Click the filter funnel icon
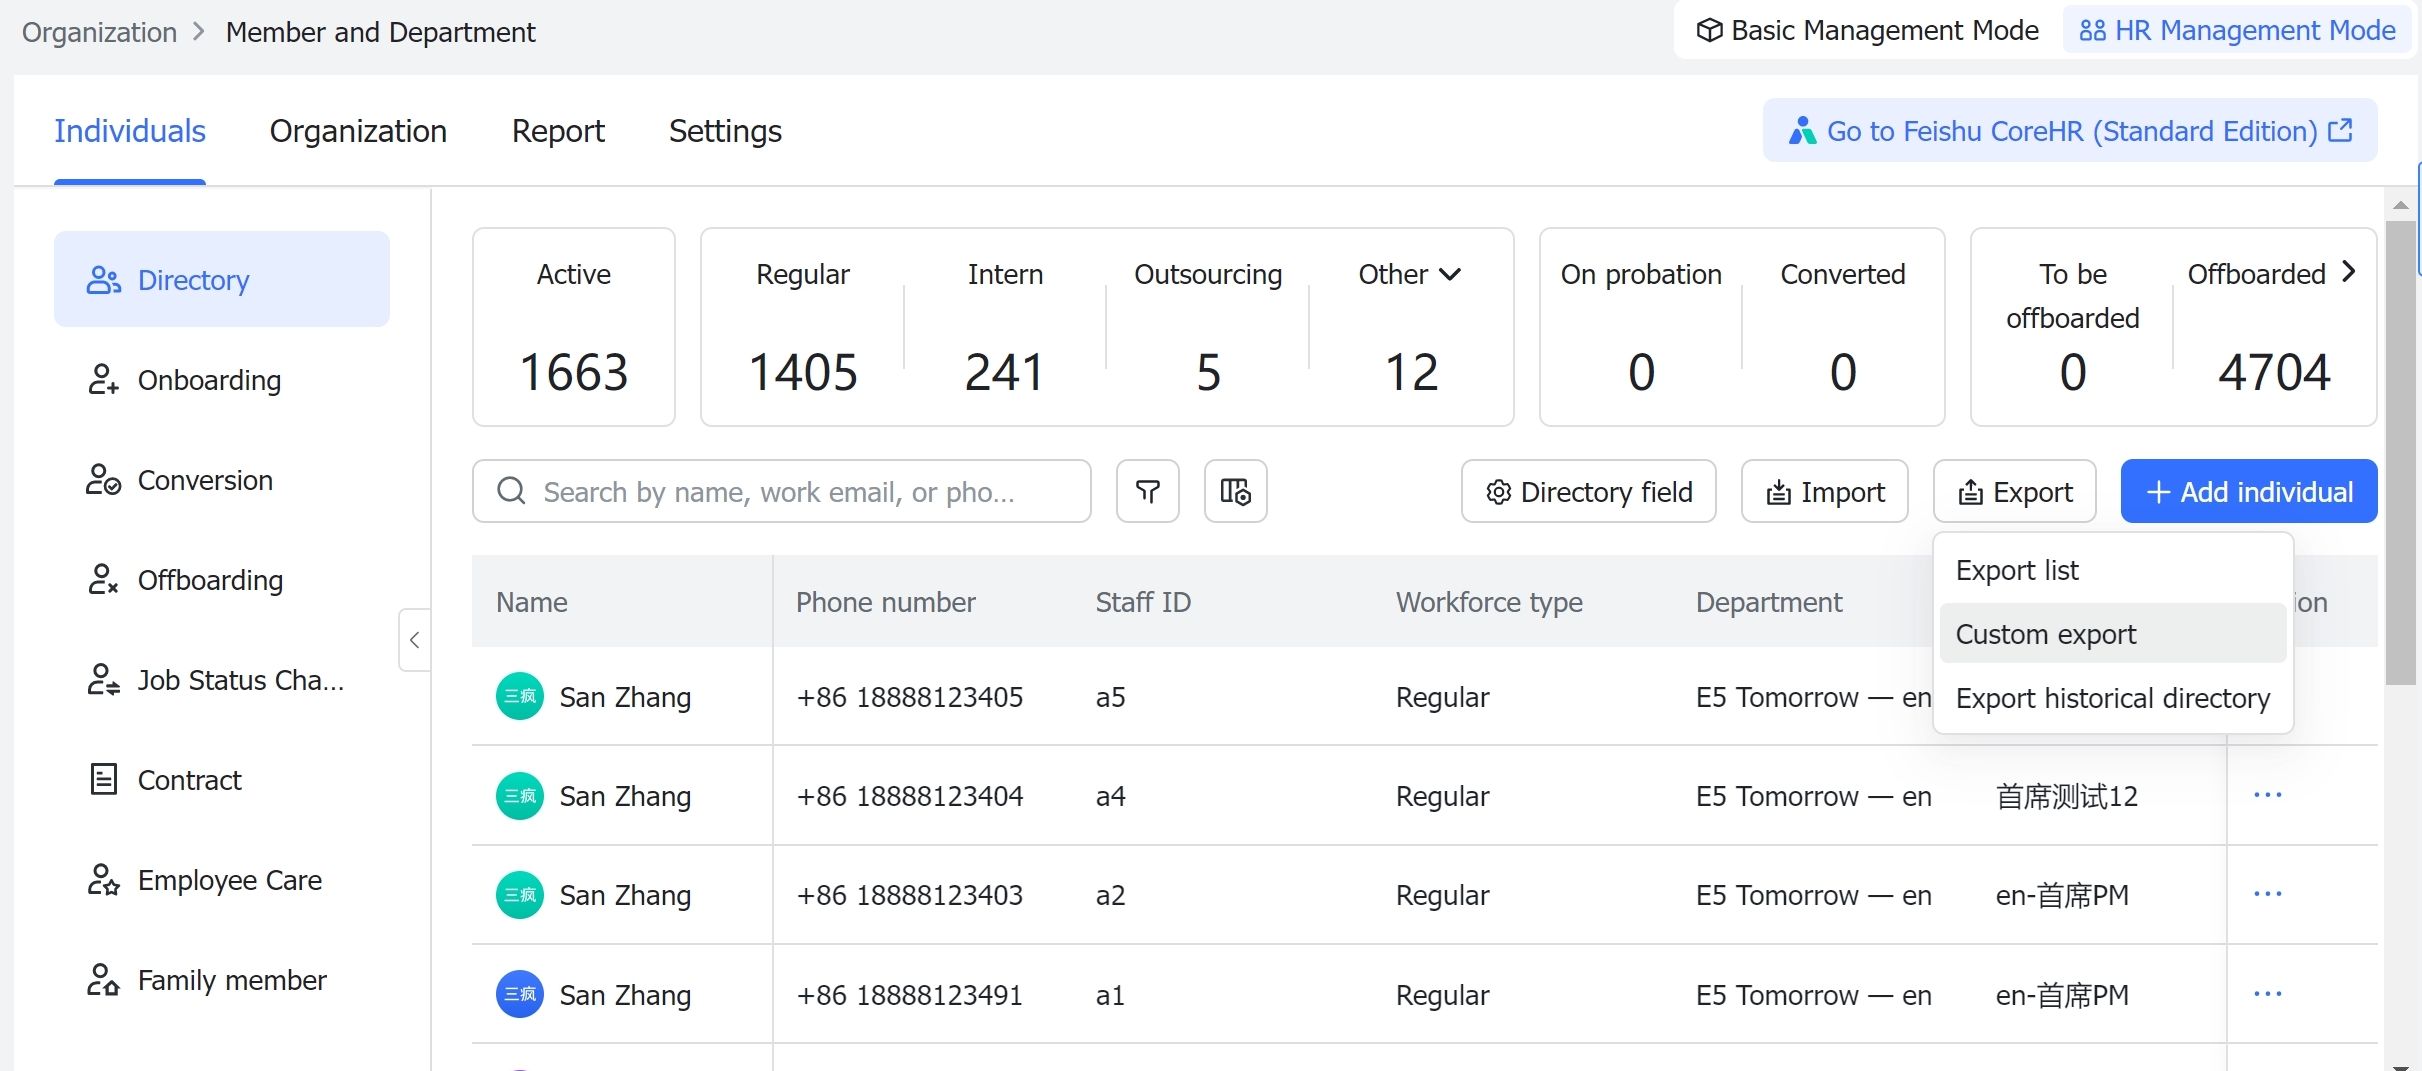The width and height of the screenshot is (2422, 1071). point(1147,491)
